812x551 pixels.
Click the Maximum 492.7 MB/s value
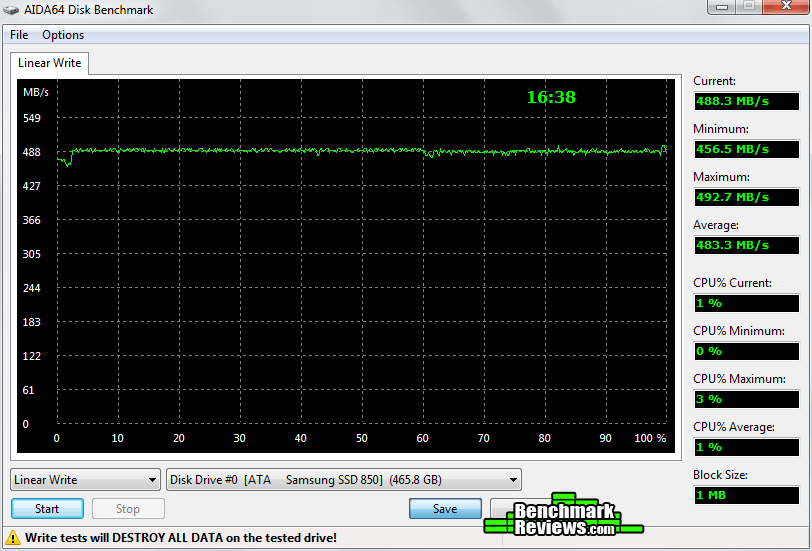coord(747,197)
